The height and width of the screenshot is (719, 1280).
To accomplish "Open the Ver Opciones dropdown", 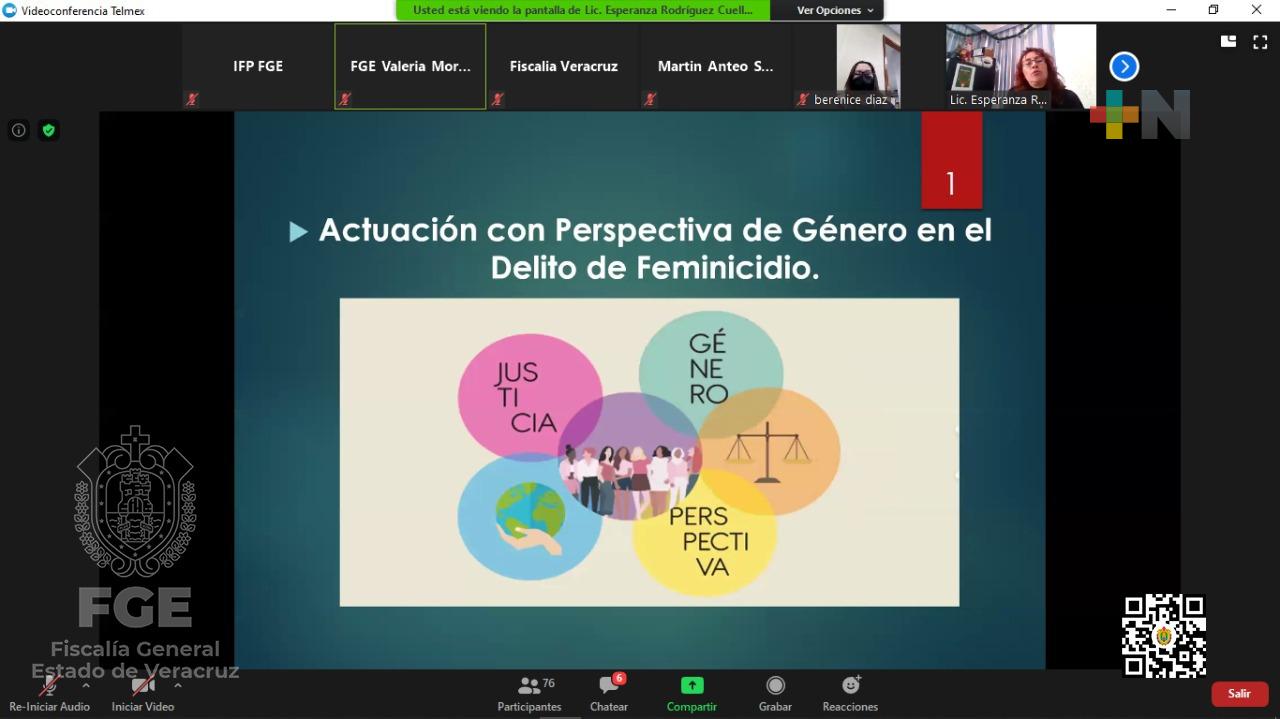I will pyautogui.click(x=833, y=10).
